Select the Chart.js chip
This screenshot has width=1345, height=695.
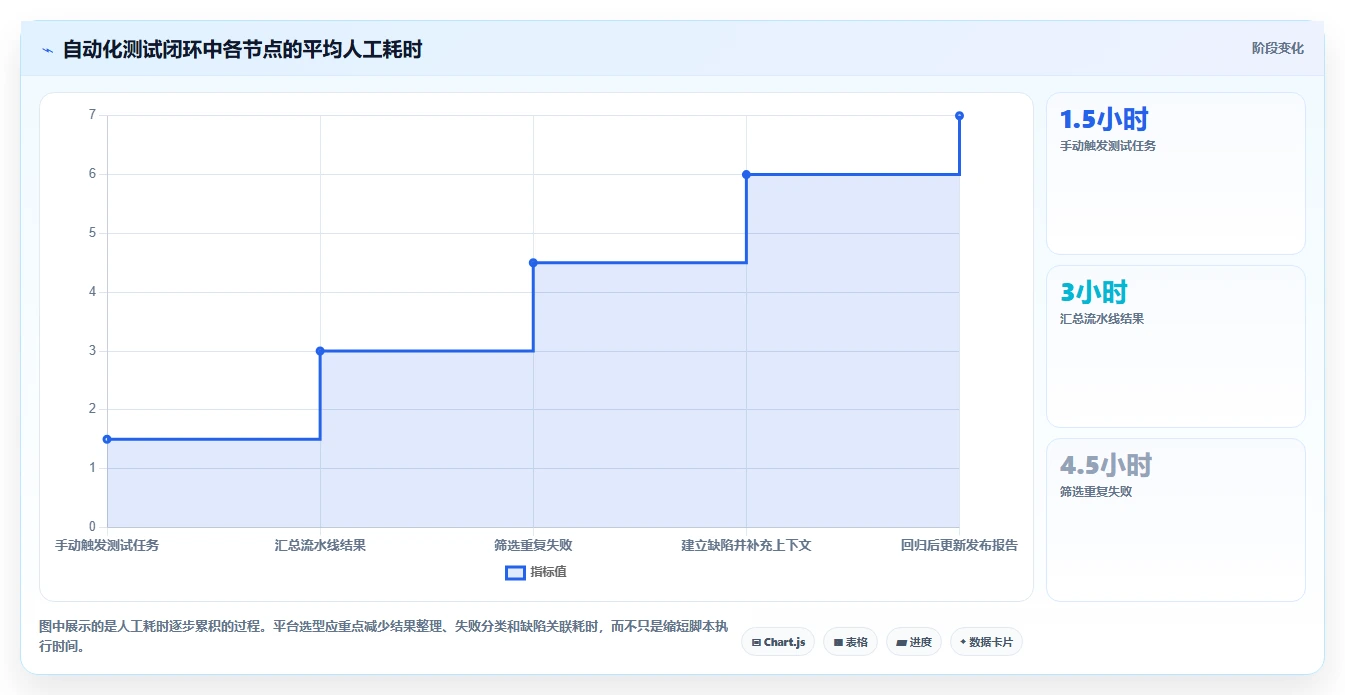[x=778, y=642]
